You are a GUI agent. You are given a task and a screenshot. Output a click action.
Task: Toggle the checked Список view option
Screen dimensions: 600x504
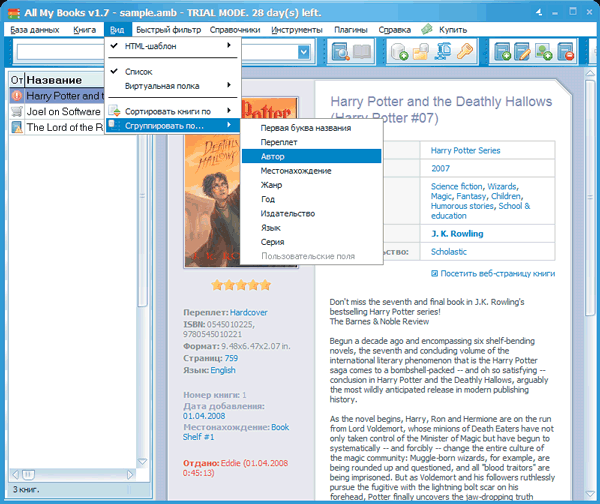tap(139, 72)
